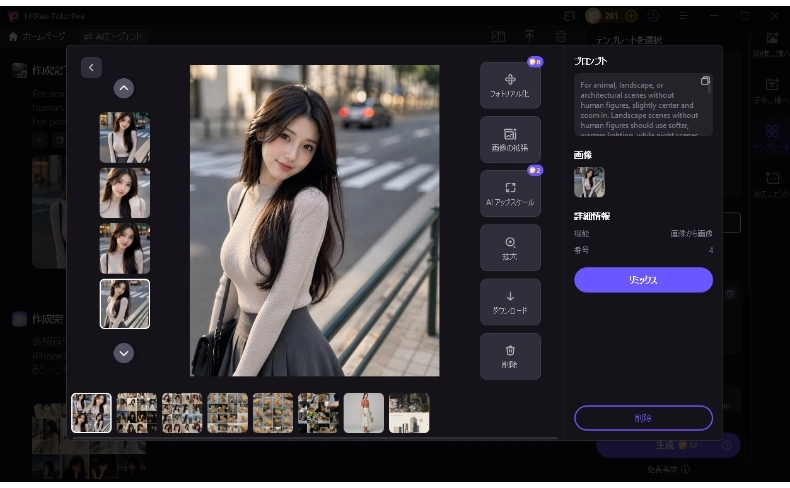
Task: Open the second bottom strip collage thumbnail
Action: [x=137, y=413]
